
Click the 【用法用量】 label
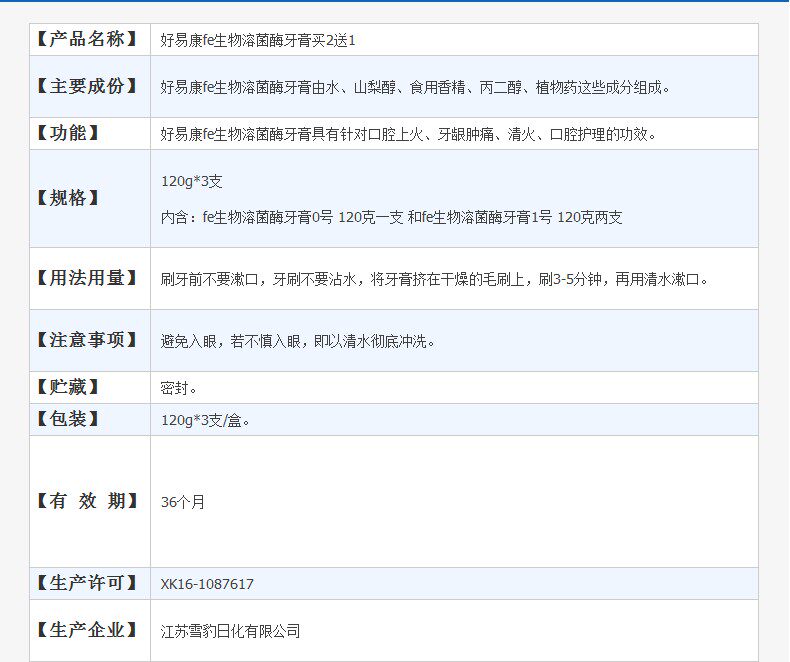point(87,278)
